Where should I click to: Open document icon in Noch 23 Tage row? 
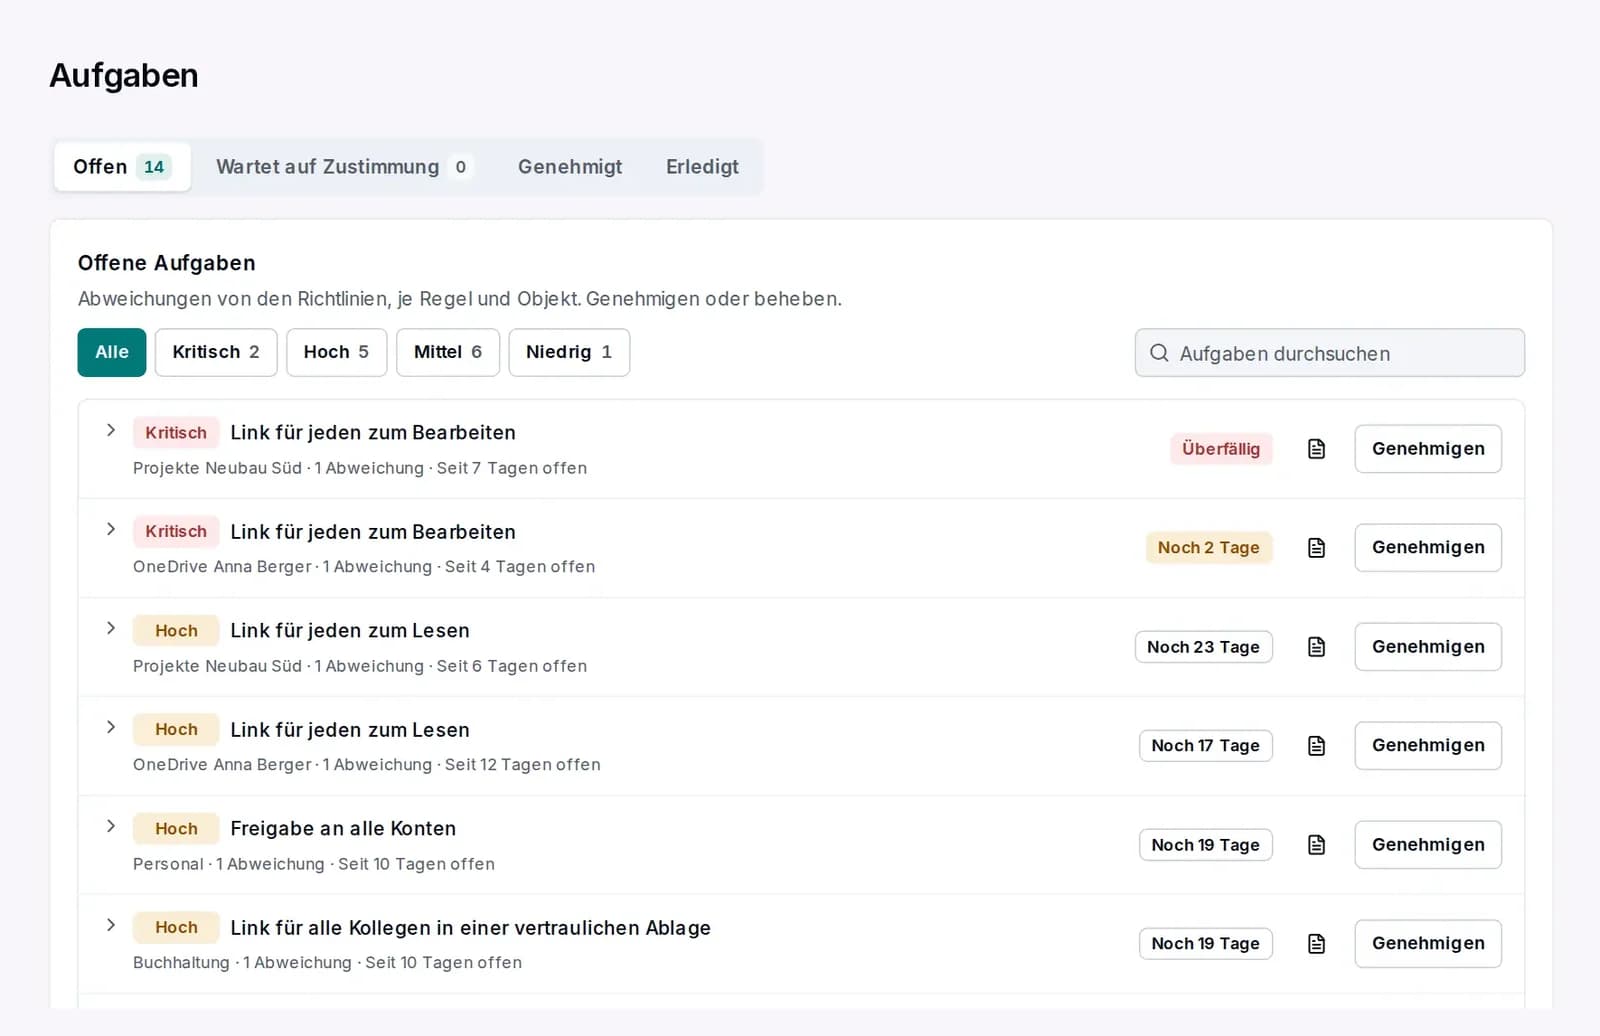pyautogui.click(x=1316, y=647)
